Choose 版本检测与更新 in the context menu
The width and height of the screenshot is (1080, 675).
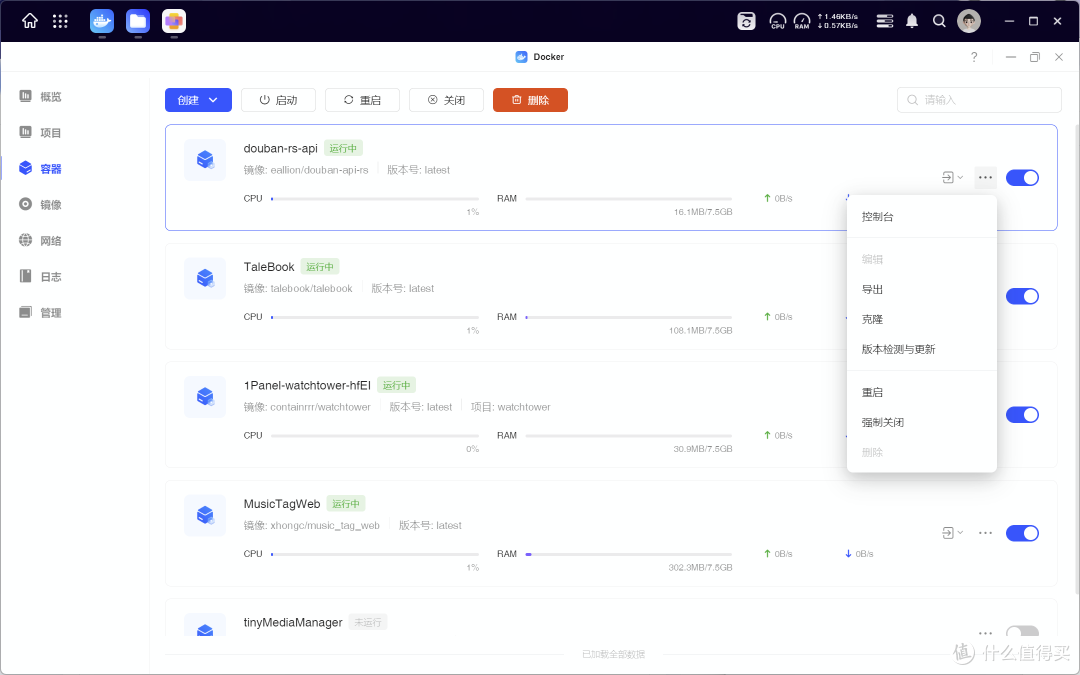pyautogui.click(x=898, y=350)
